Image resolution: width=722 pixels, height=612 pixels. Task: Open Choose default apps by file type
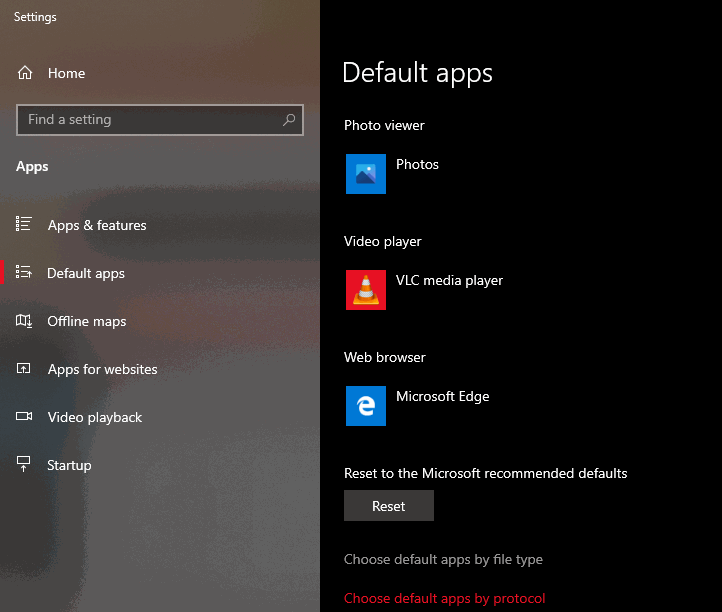(x=443, y=559)
